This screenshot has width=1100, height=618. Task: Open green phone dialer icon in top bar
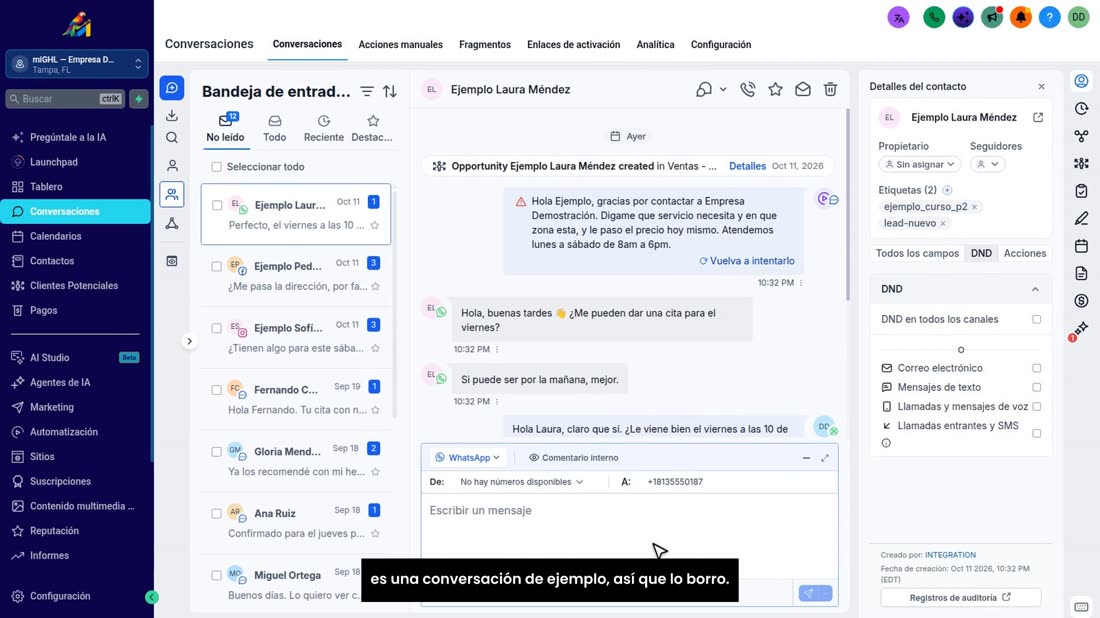click(934, 18)
